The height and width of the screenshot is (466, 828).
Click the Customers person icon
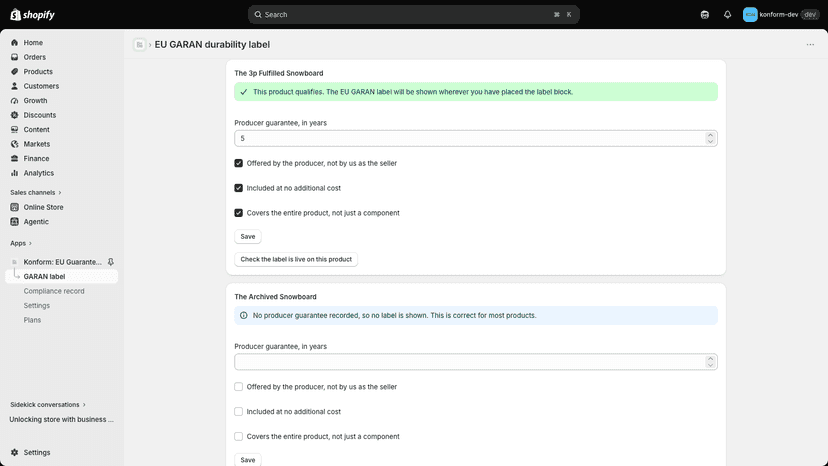[14, 86]
